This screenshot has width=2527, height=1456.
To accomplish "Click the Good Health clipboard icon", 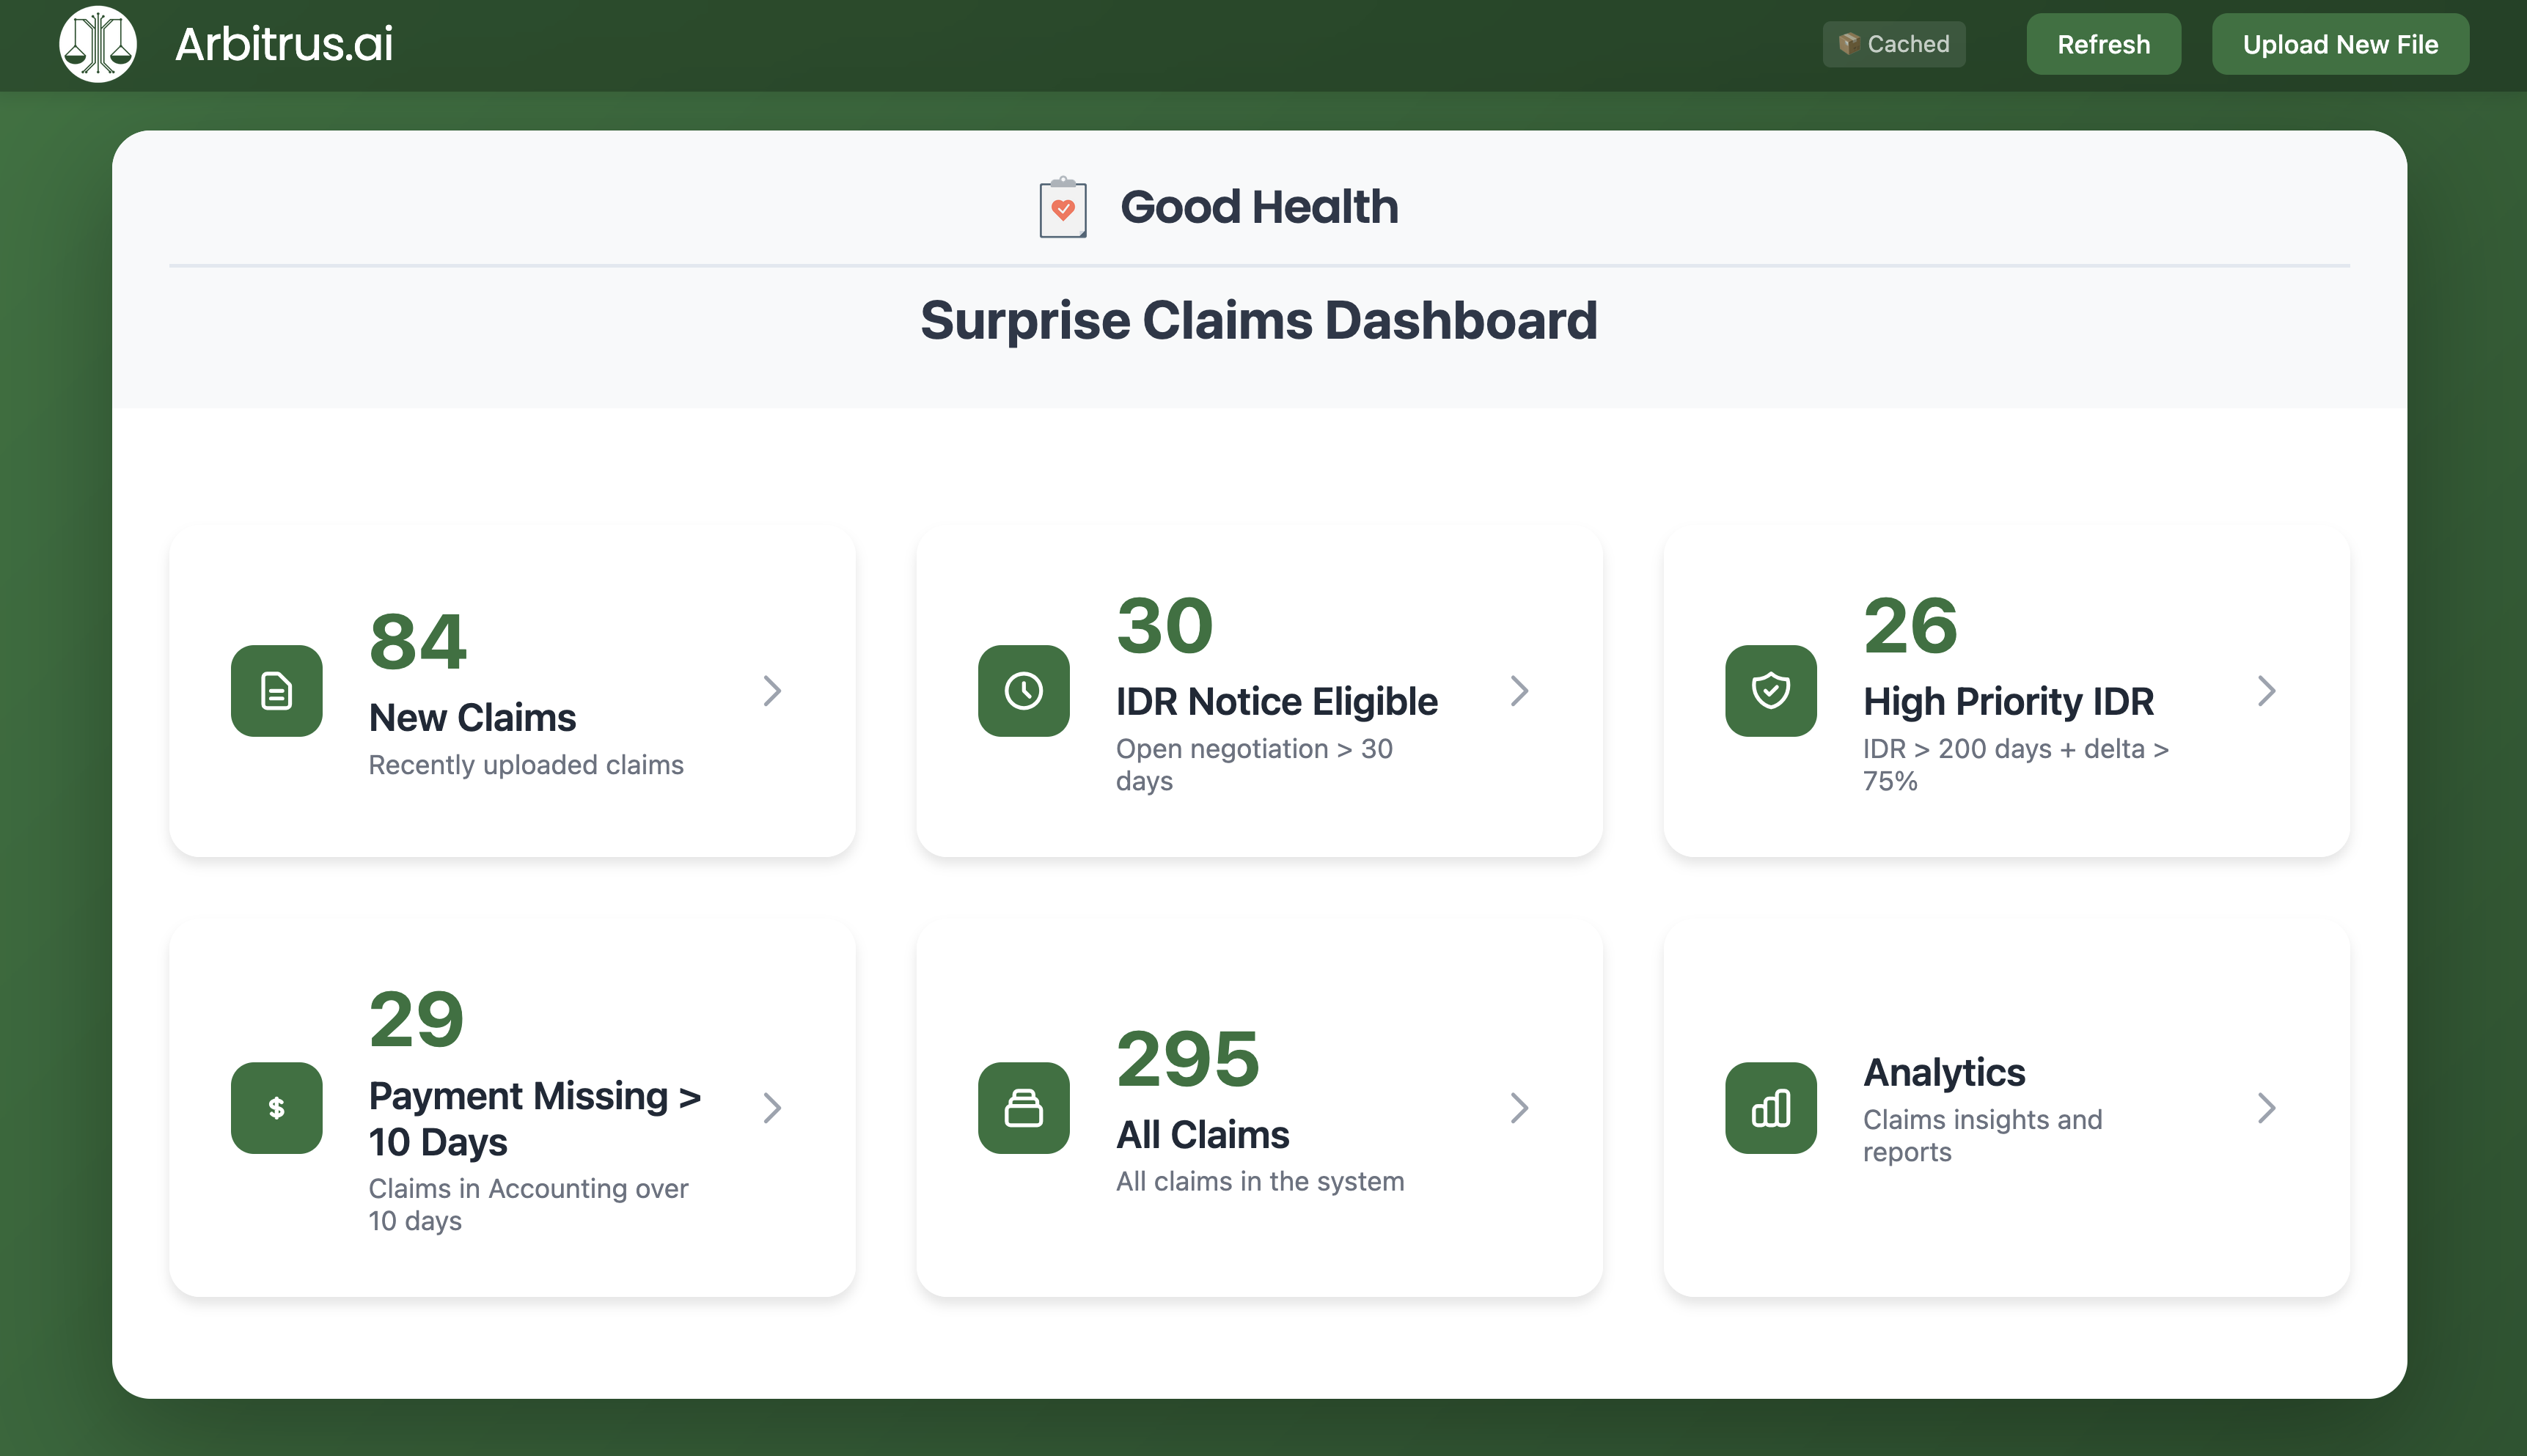I will [x=1062, y=207].
